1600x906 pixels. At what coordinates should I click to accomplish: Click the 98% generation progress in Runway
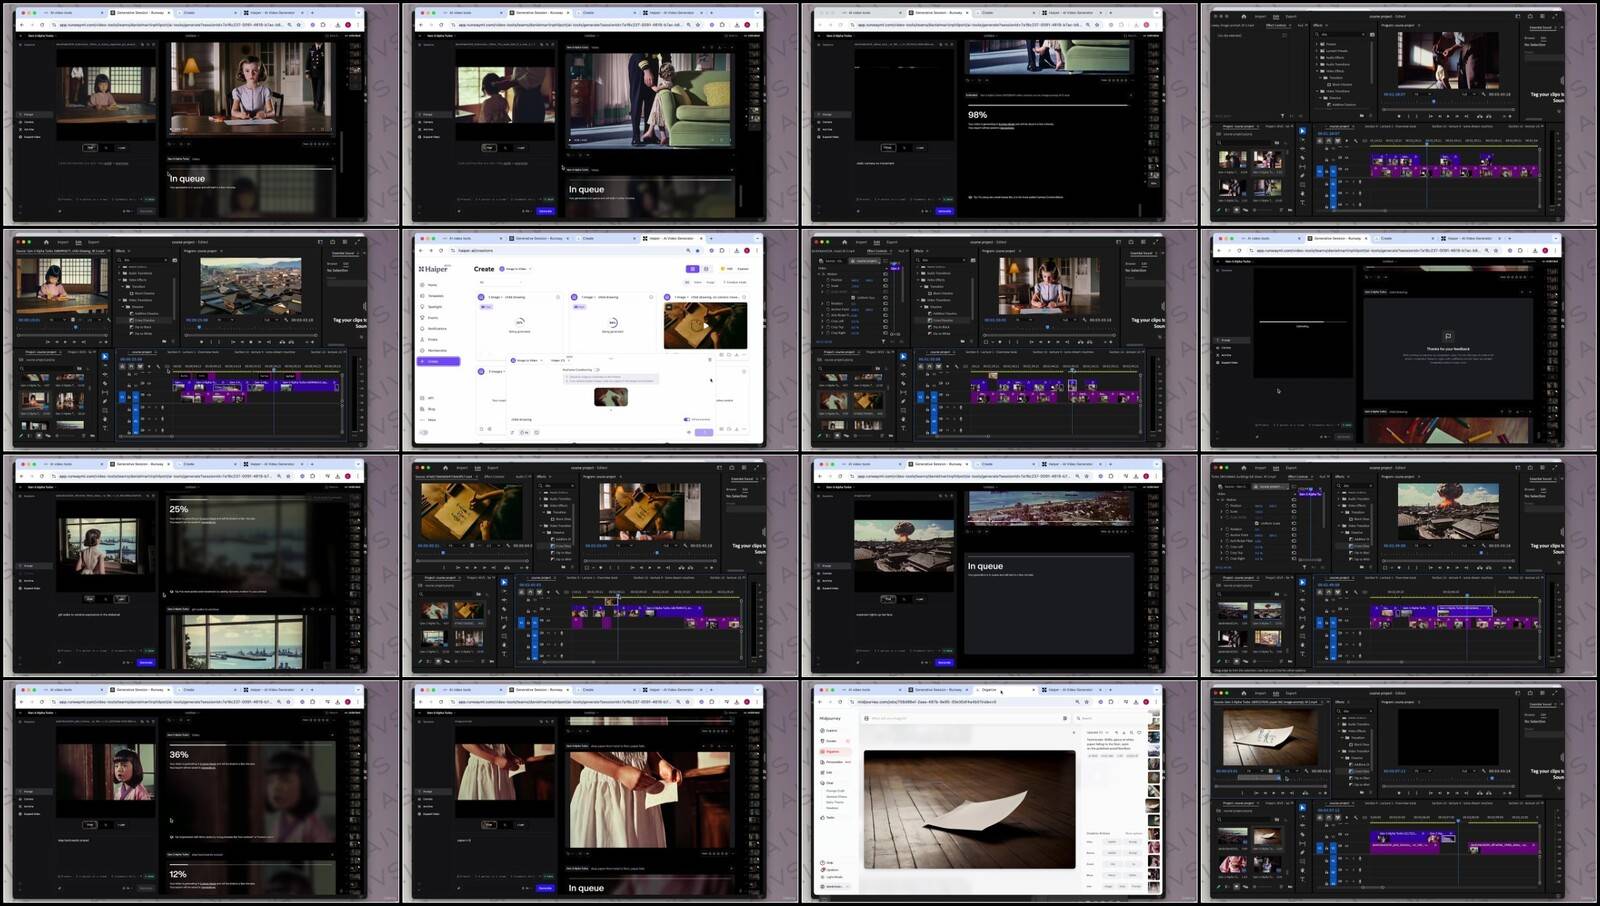tap(977, 115)
